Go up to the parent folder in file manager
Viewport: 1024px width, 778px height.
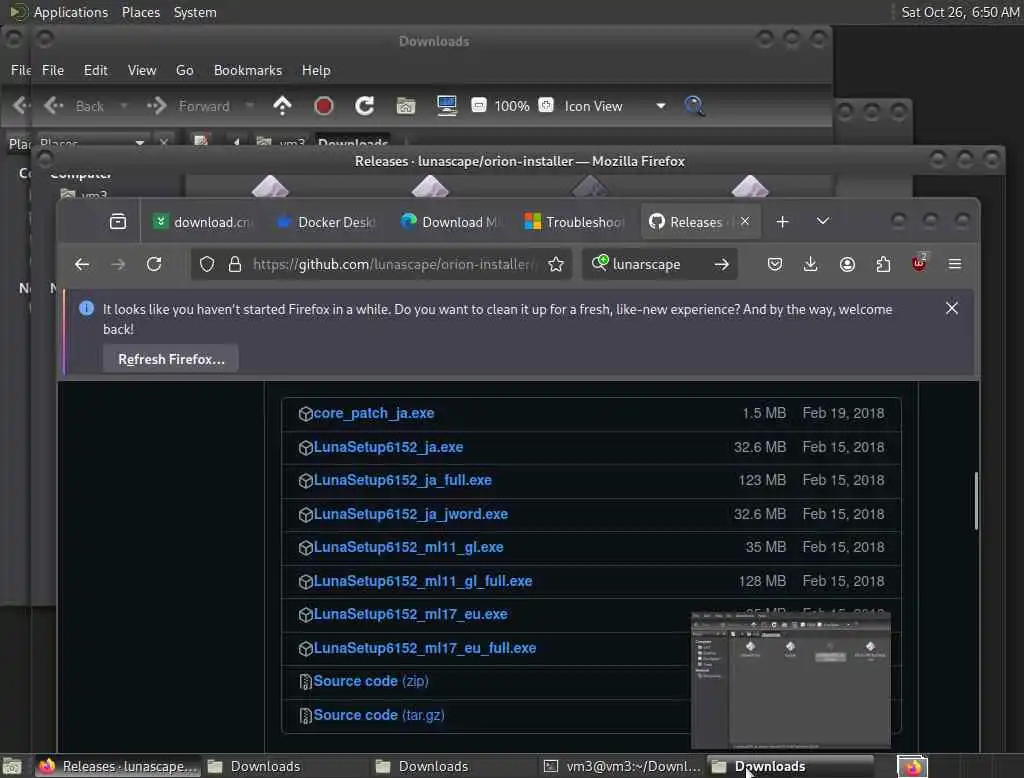282,106
